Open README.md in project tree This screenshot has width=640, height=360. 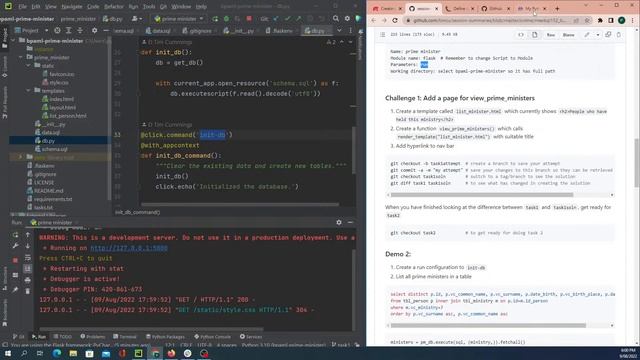coord(44,191)
